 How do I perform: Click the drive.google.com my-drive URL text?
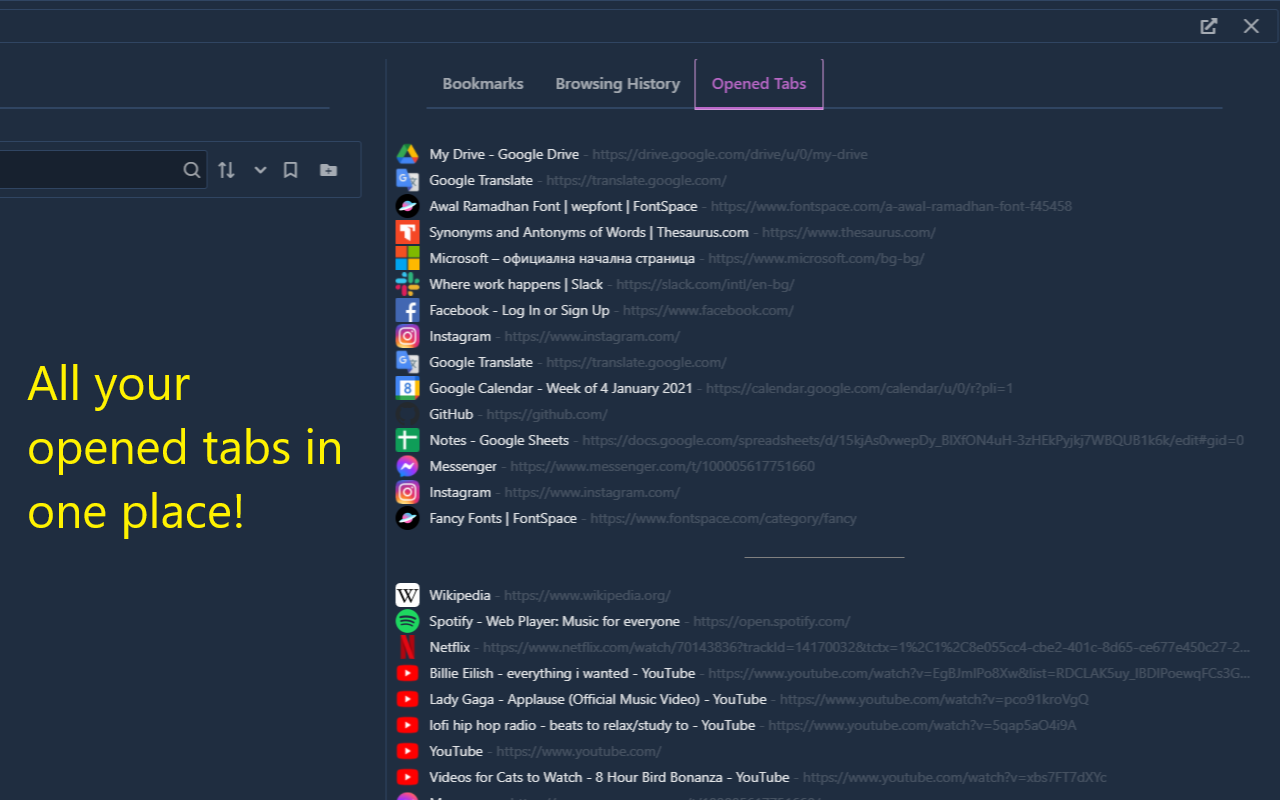coord(730,154)
